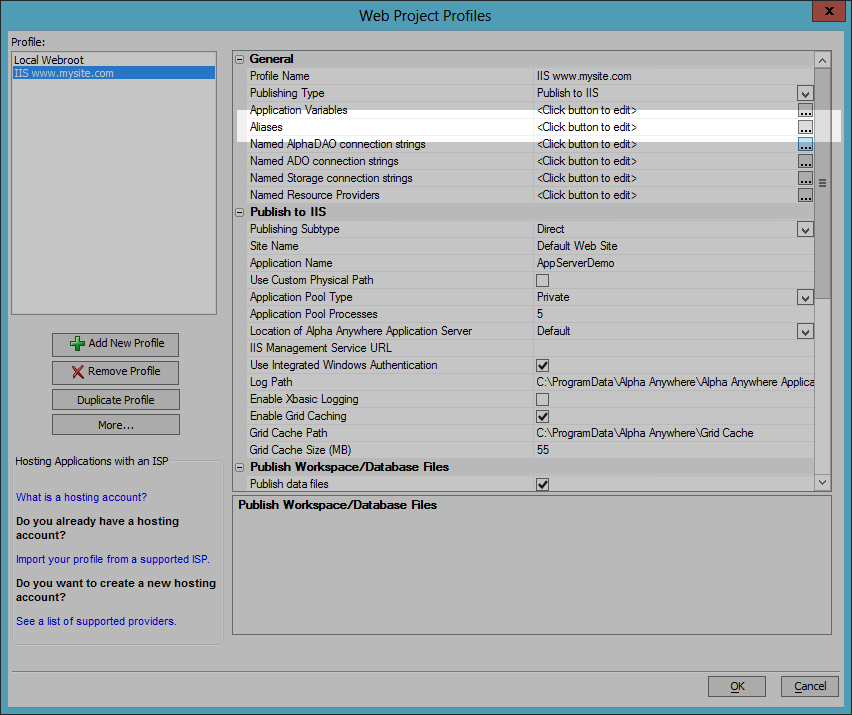The width and height of the screenshot is (852, 715).
Task: Click 'See a list of supported providers' link
Action: point(96,621)
